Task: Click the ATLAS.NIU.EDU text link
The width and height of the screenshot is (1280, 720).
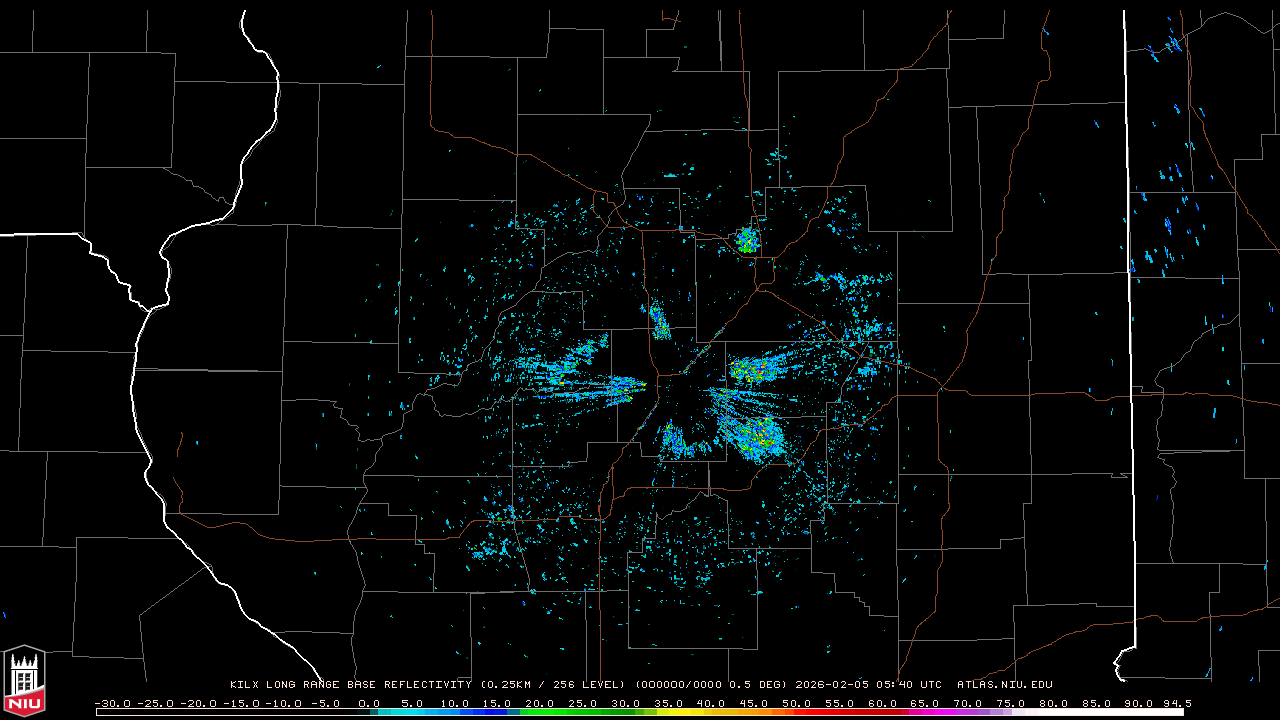Action: click(1004, 685)
